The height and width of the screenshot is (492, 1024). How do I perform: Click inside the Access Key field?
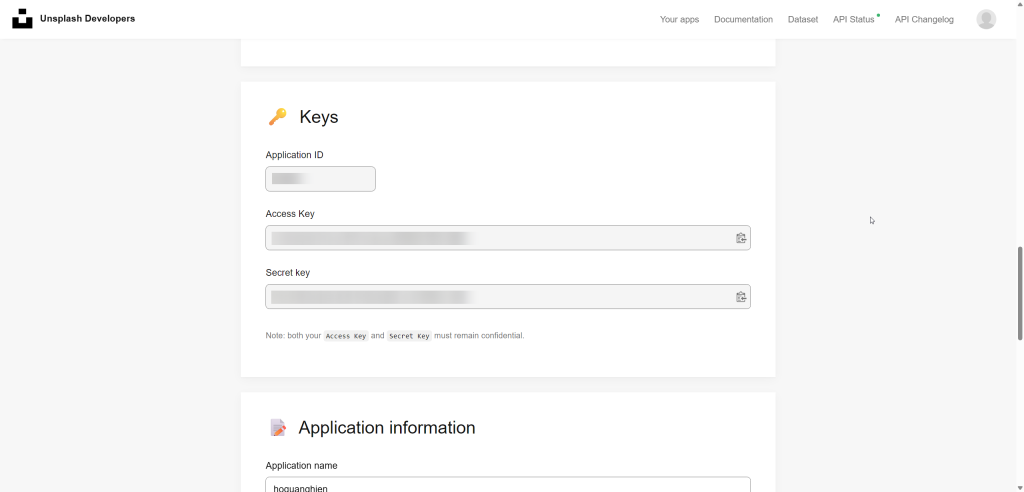[x=500, y=238]
